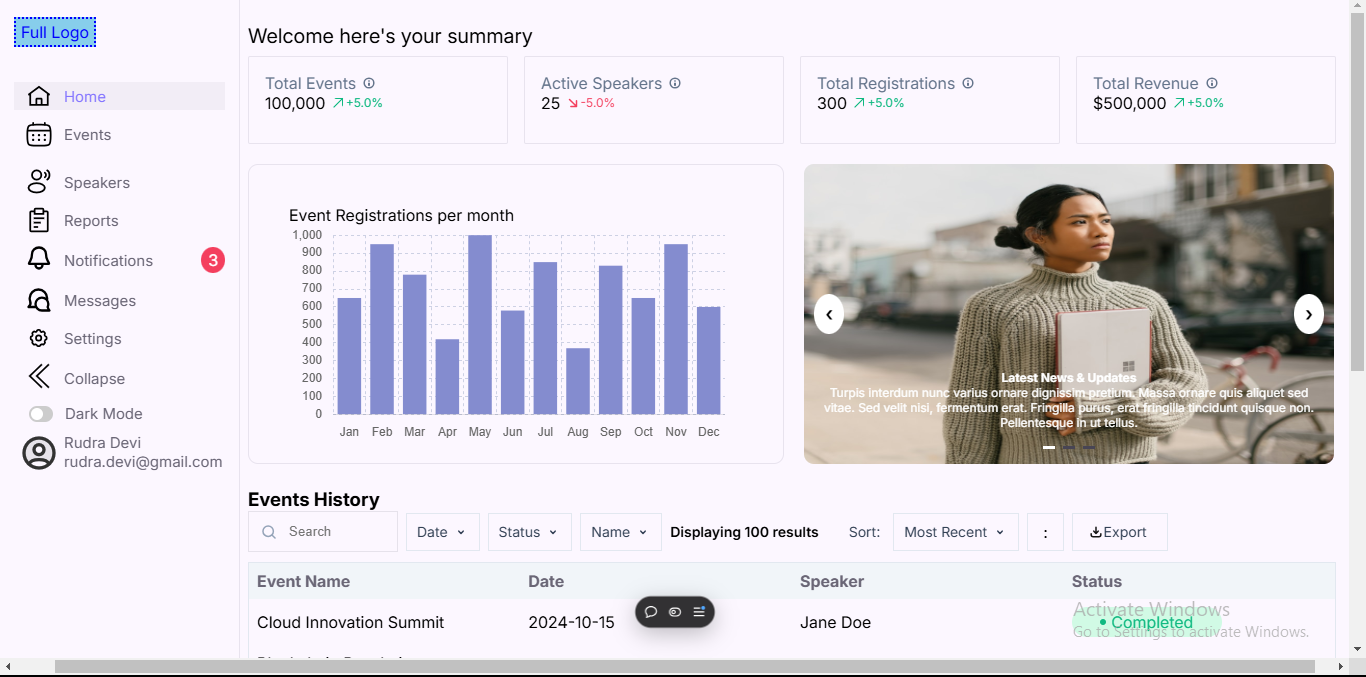
Task: Click the info icon next to Total Revenue
Action: 1212,83
